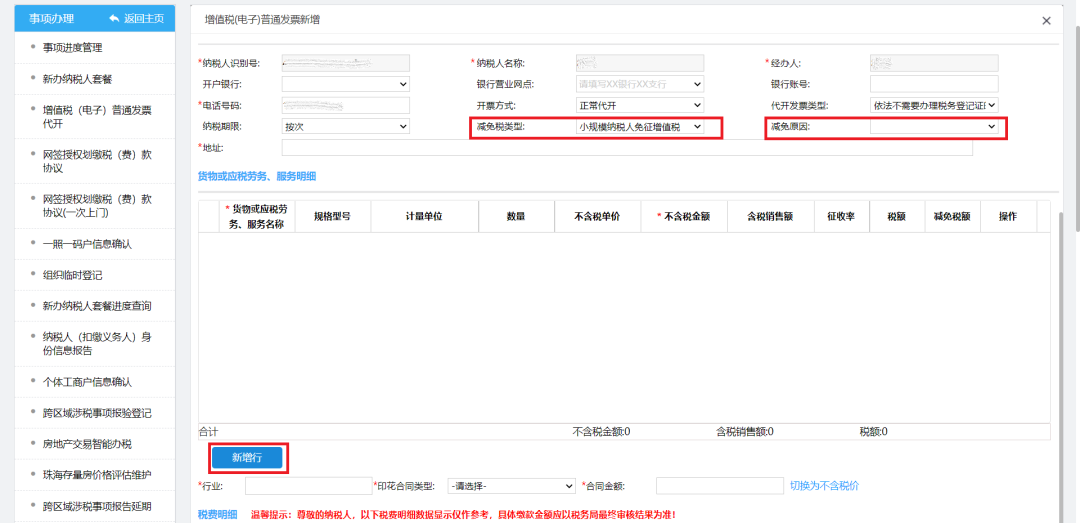
Task: Open 房地产交易智能办税 menu item
Action: click(x=87, y=444)
